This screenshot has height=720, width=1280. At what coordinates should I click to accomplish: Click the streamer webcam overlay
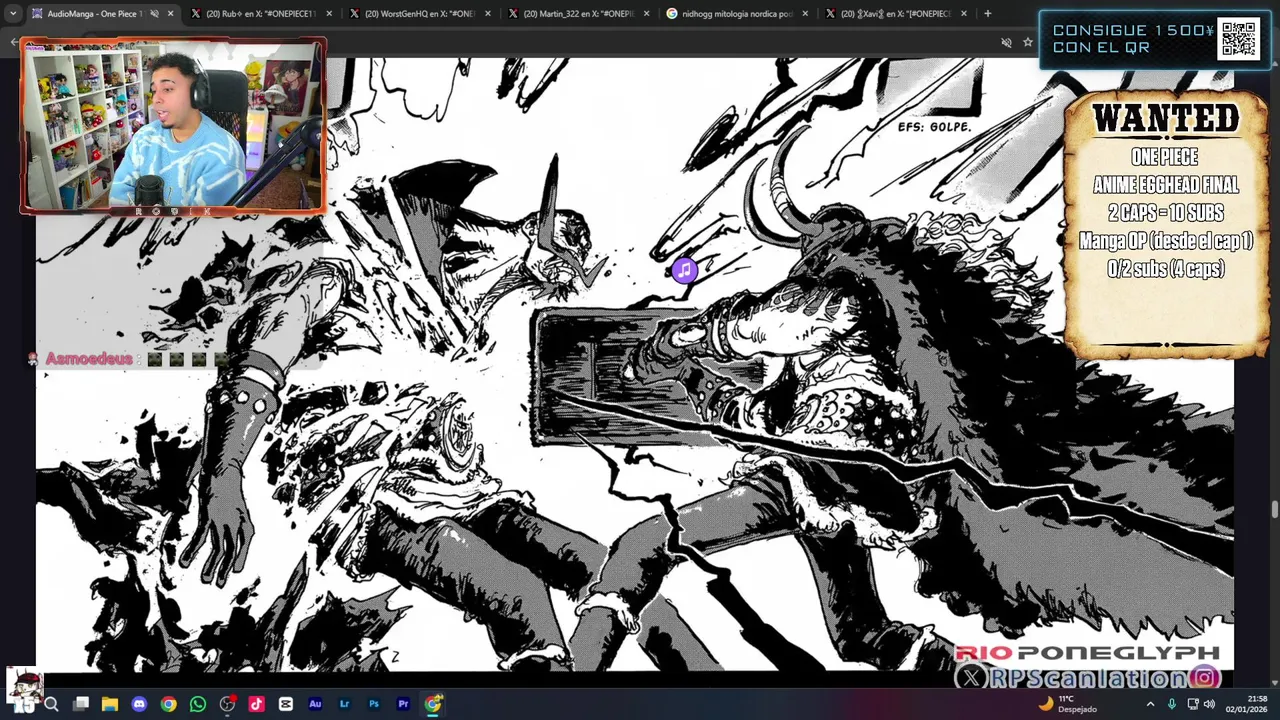[x=173, y=126]
